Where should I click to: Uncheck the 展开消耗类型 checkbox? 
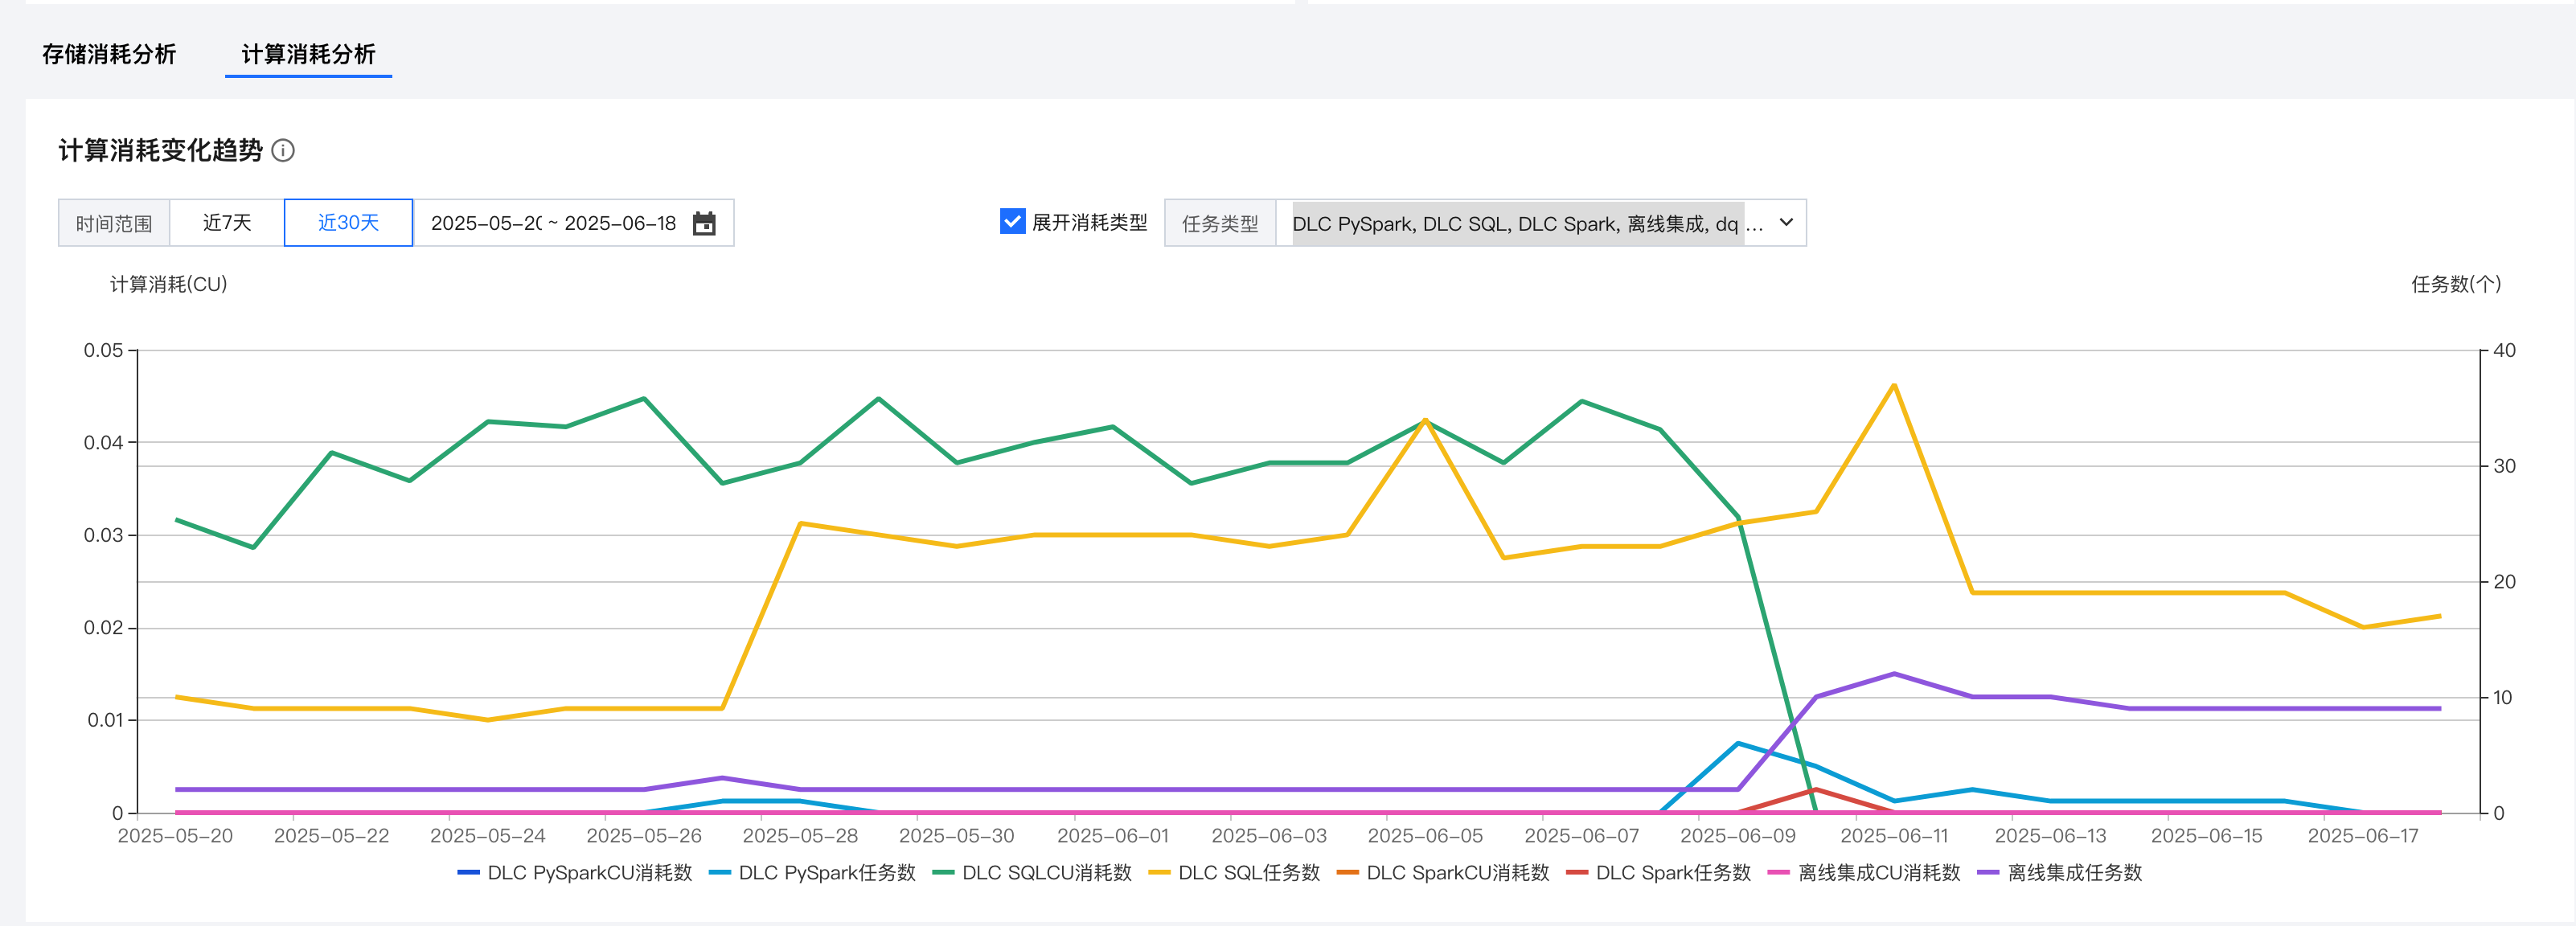coord(1012,222)
